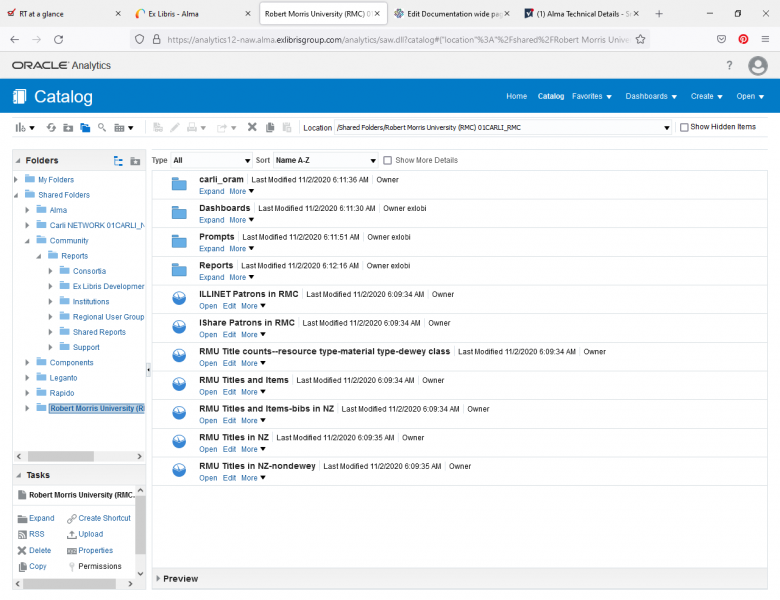Open IShare Patrons in RMC report
The width and height of the screenshot is (780, 600).
208,335
